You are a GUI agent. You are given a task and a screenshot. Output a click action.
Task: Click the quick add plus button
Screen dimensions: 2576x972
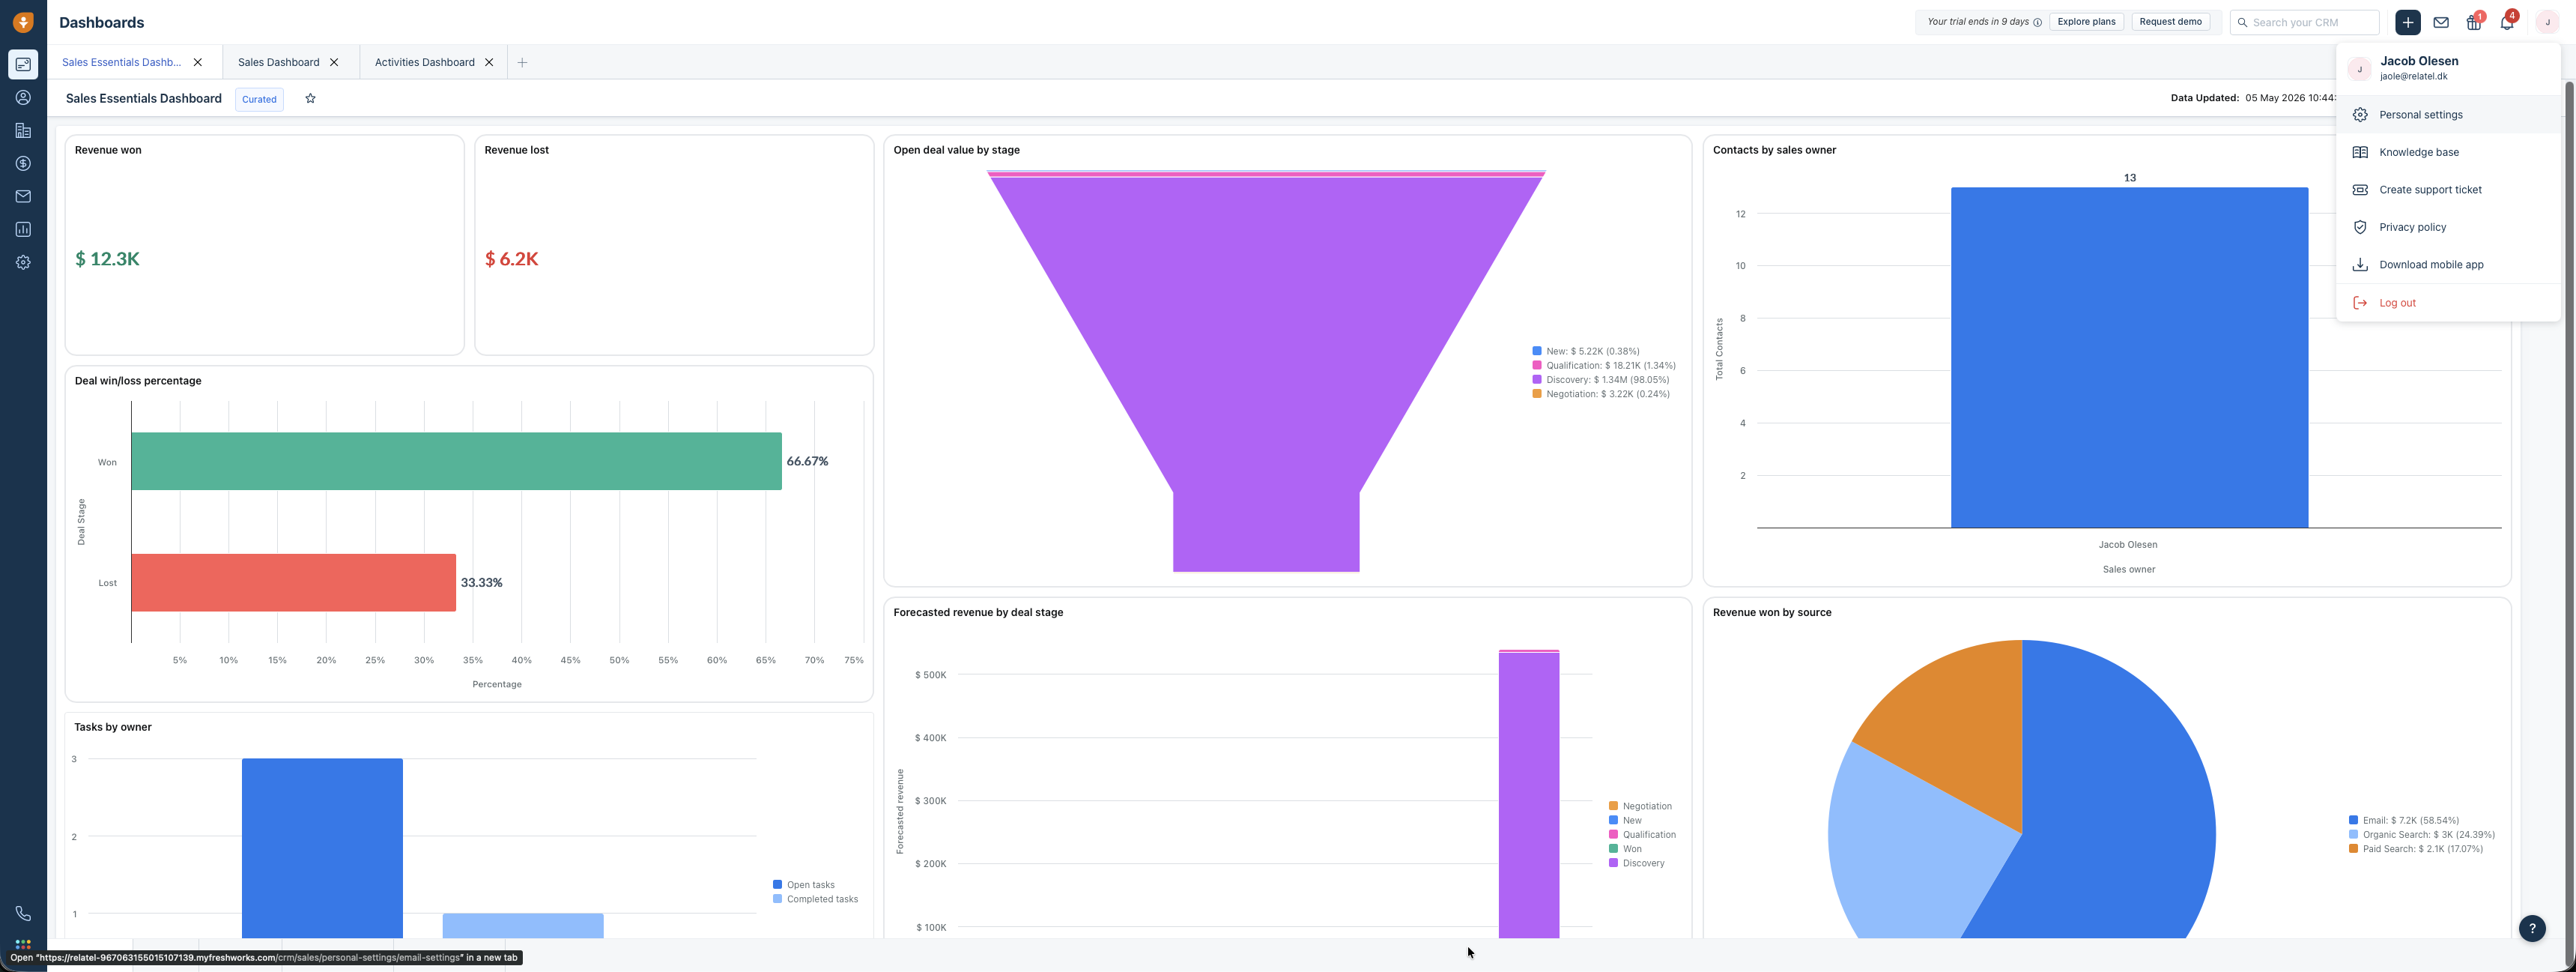[x=2408, y=22]
